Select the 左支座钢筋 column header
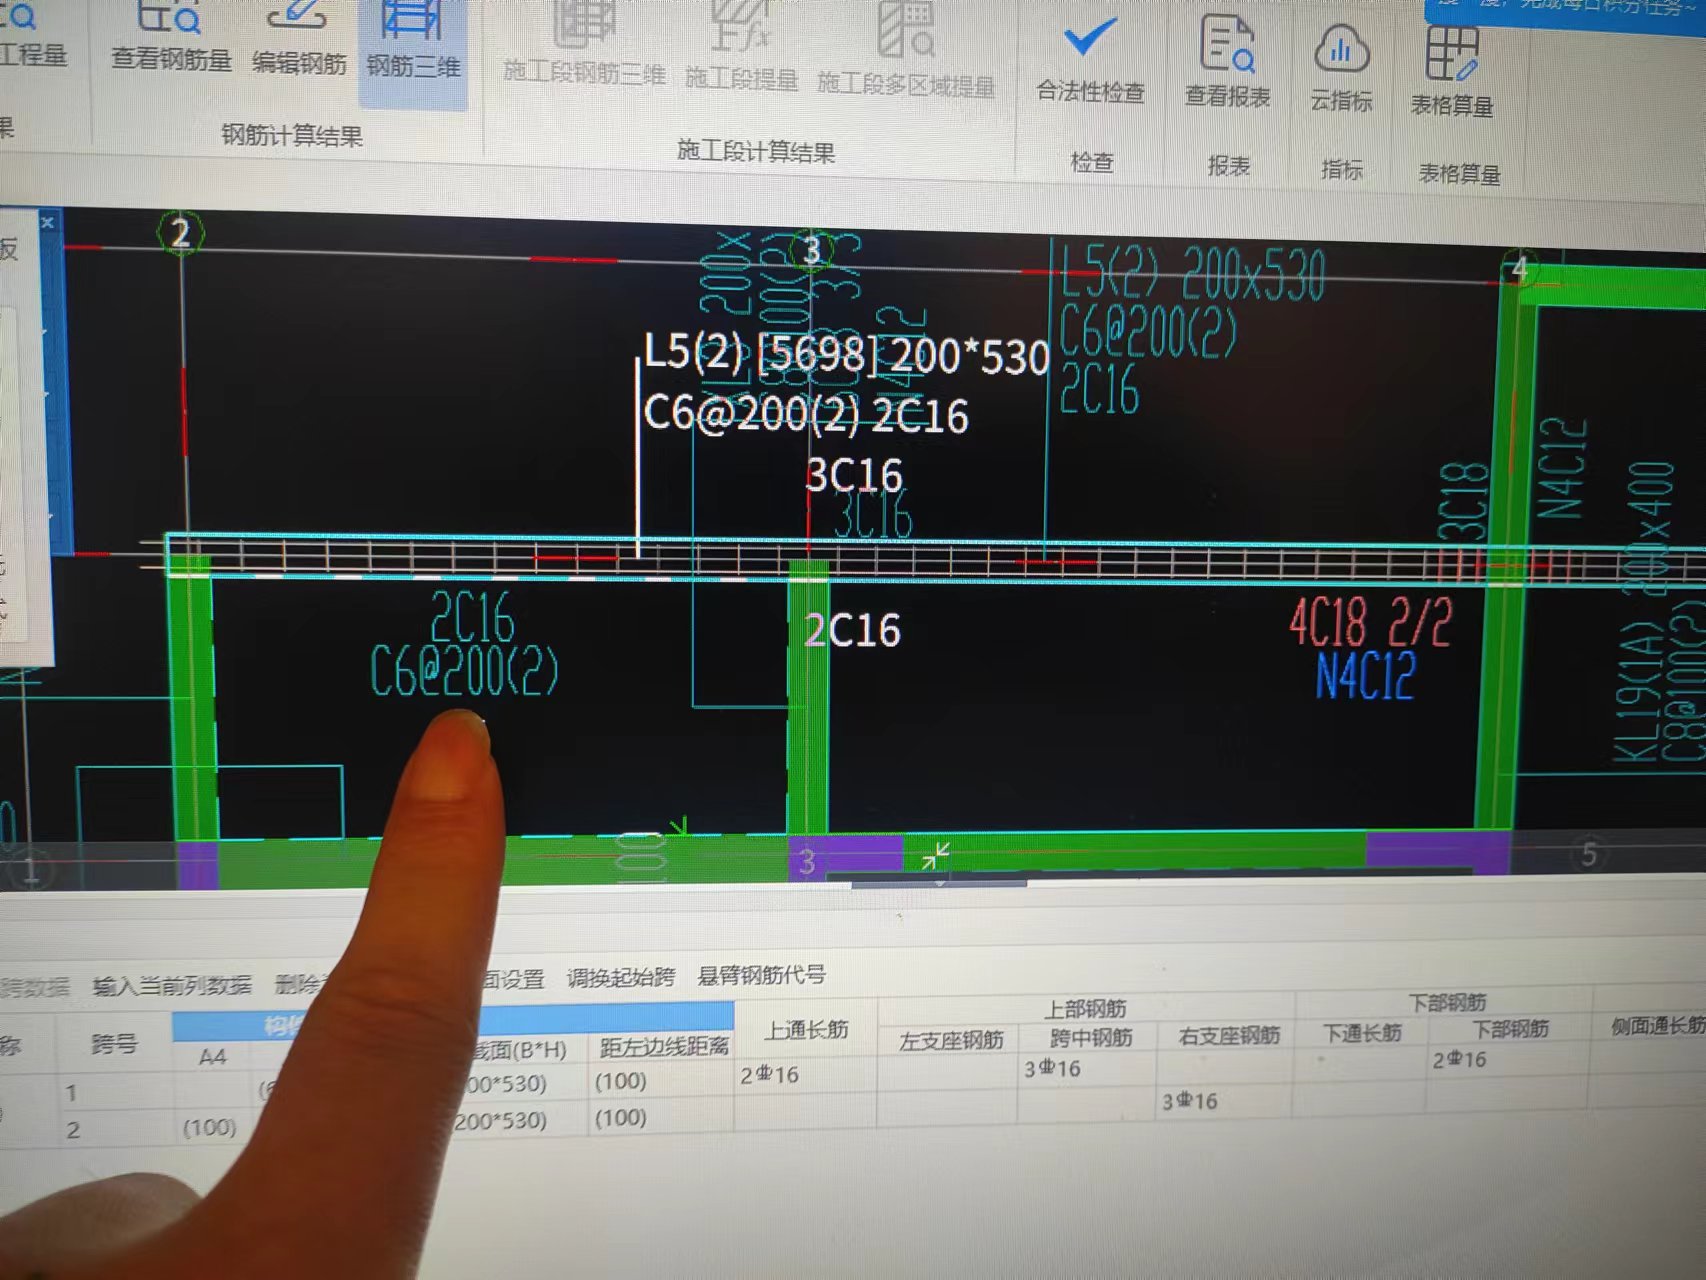This screenshot has height=1280, width=1706. pyautogui.click(x=951, y=1041)
